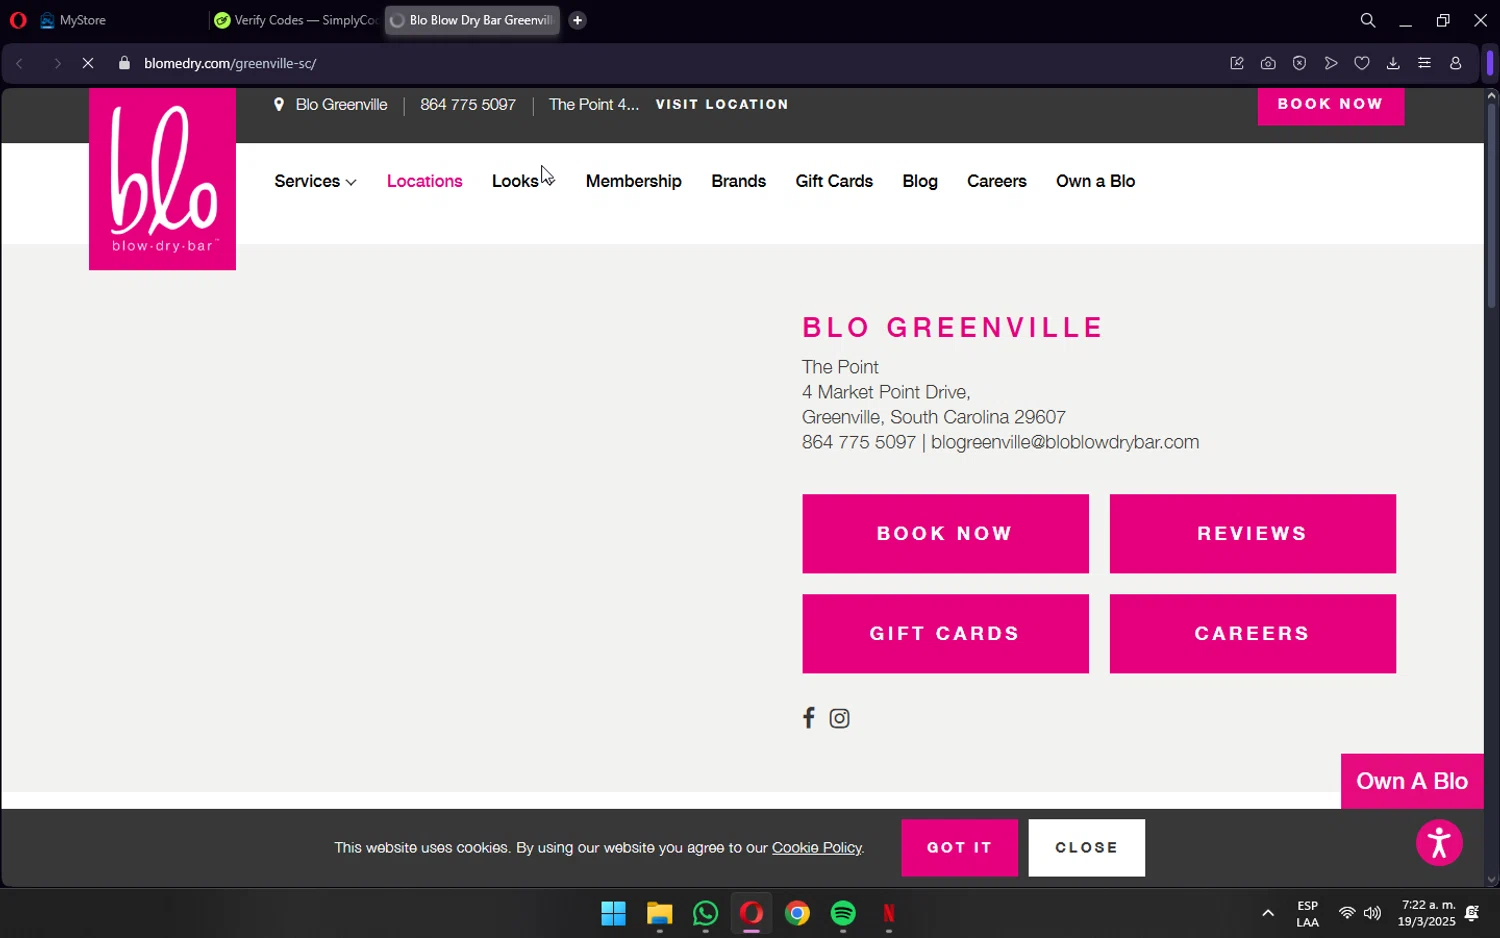Open the downloads icon
Viewport: 1500px width, 938px height.
(1393, 63)
